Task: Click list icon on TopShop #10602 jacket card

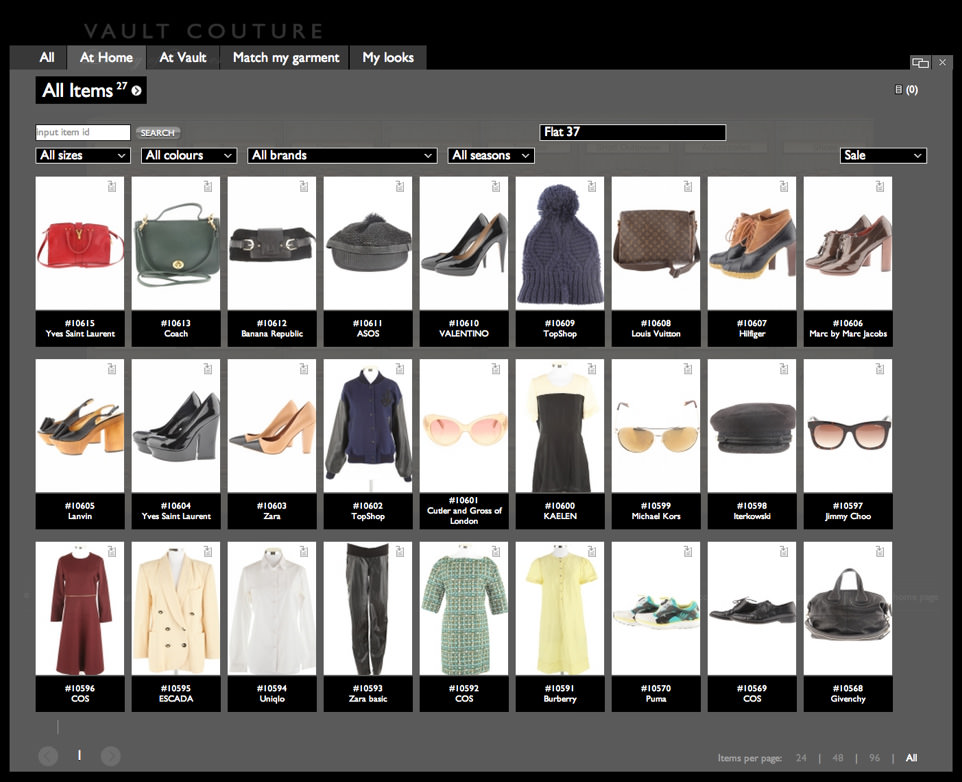Action: click(400, 369)
